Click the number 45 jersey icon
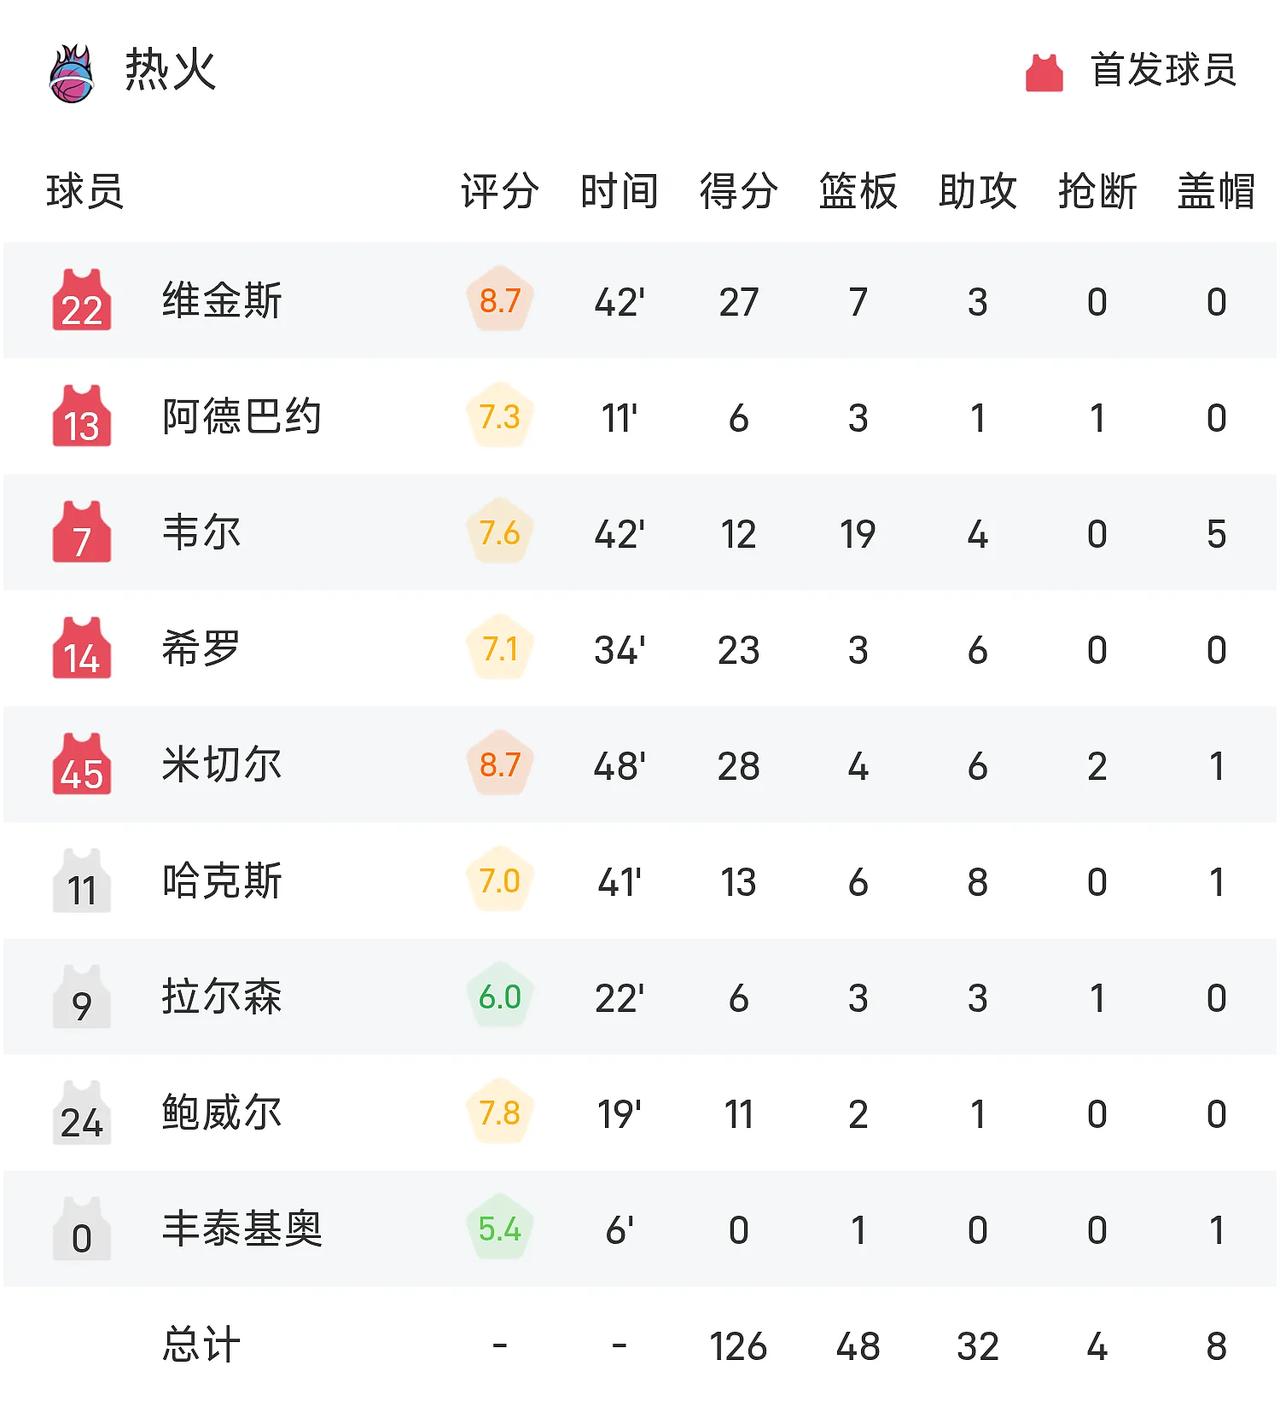The height and width of the screenshot is (1406, 1280). click(81, 764)
